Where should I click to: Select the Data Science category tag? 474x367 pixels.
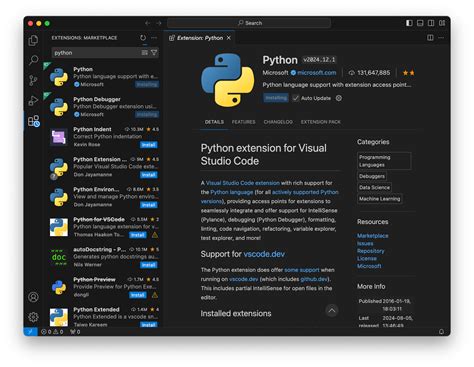point(374,187)
